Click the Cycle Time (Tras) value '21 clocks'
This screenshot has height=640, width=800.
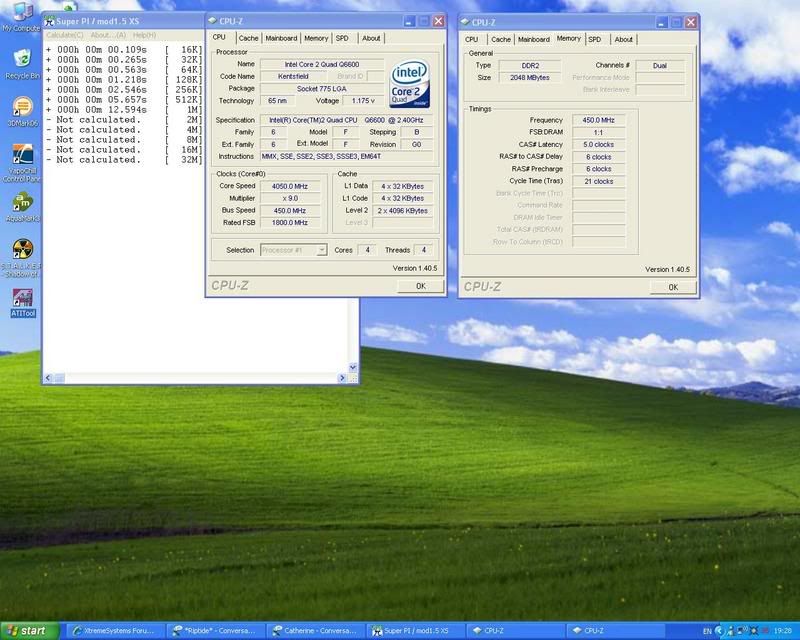(x=598, y=182)
